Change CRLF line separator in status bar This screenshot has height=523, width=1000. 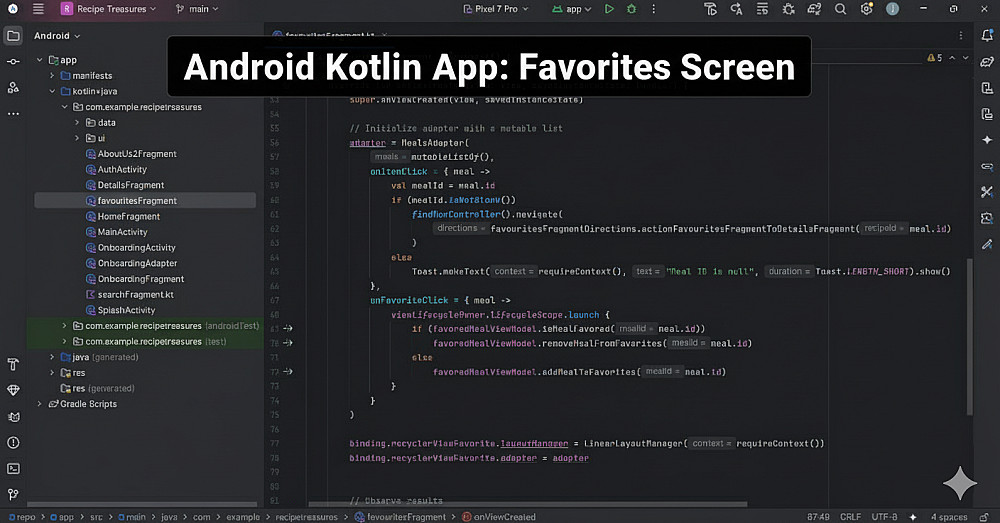pyautogui.click(x=850, y=517)
